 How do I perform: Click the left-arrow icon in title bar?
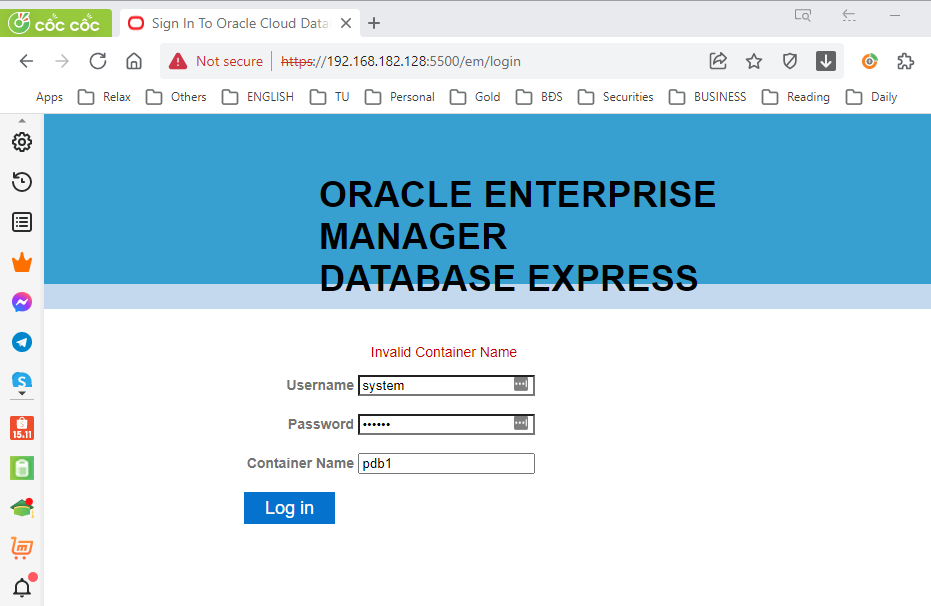coord(849,15)
